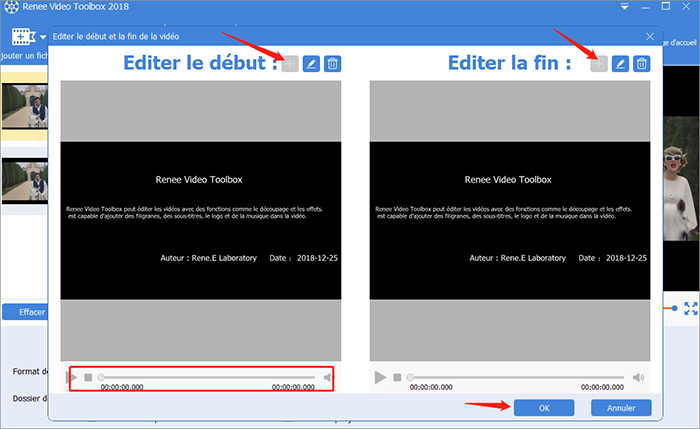Stop the end clip preview

tap(397, 378)
